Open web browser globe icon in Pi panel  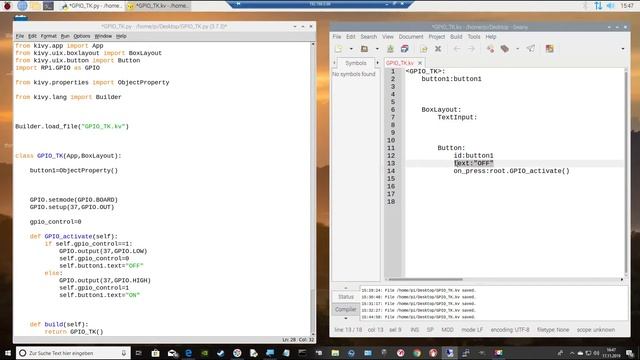tap(22, 6)
